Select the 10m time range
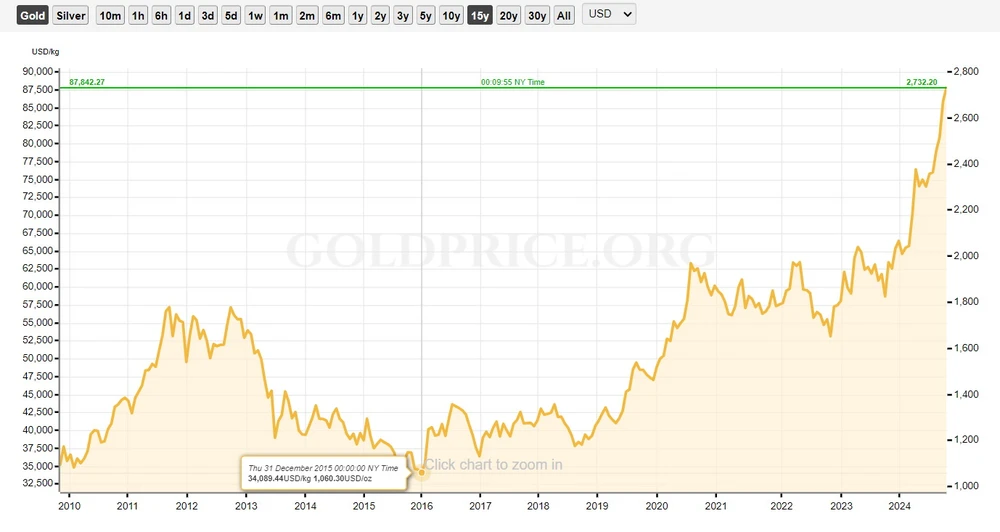 [110, 15]
